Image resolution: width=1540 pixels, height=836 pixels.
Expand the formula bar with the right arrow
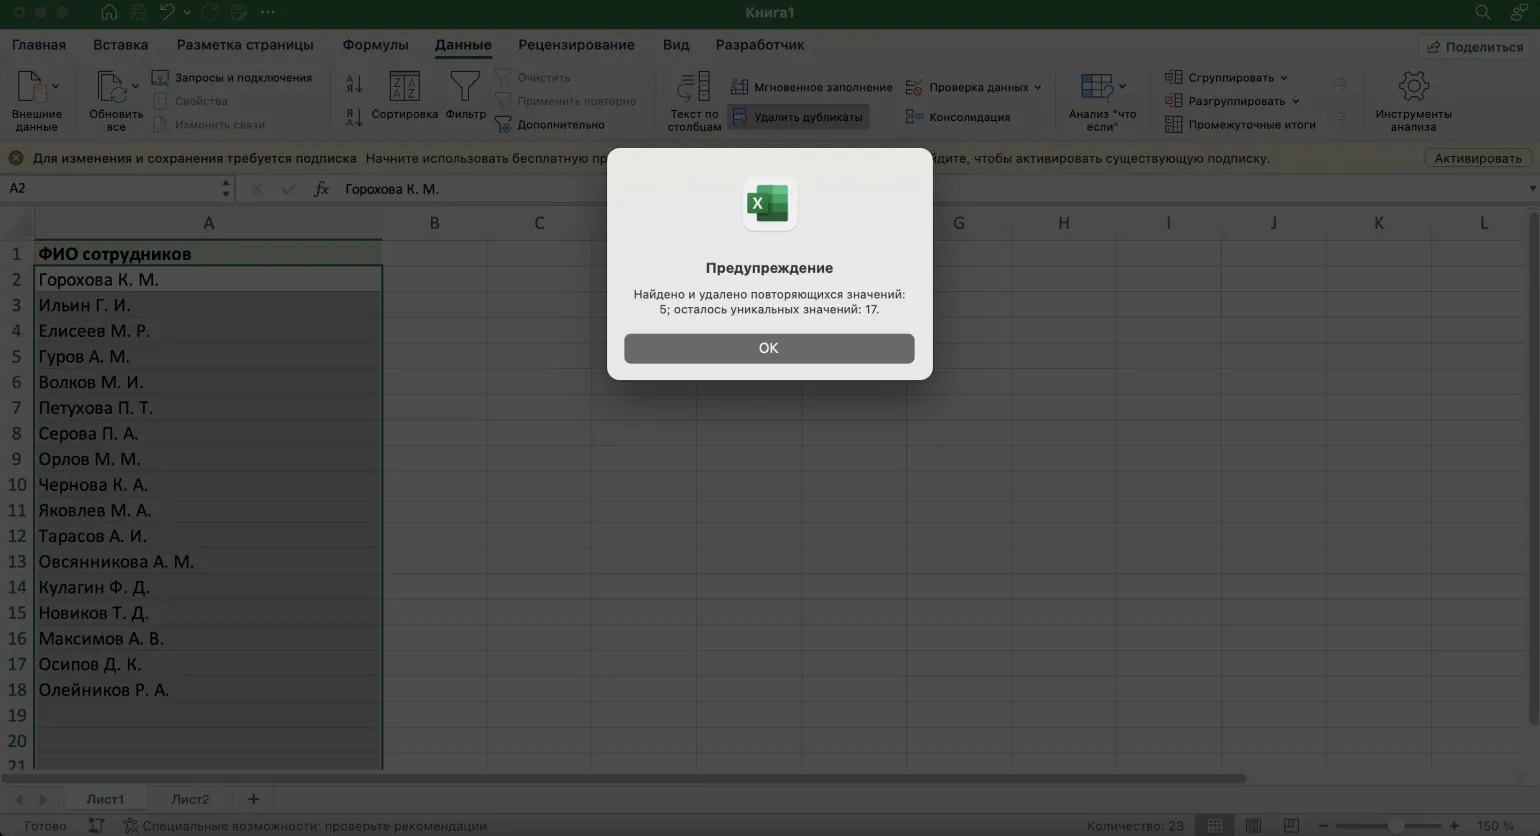tap(1531, 189)
